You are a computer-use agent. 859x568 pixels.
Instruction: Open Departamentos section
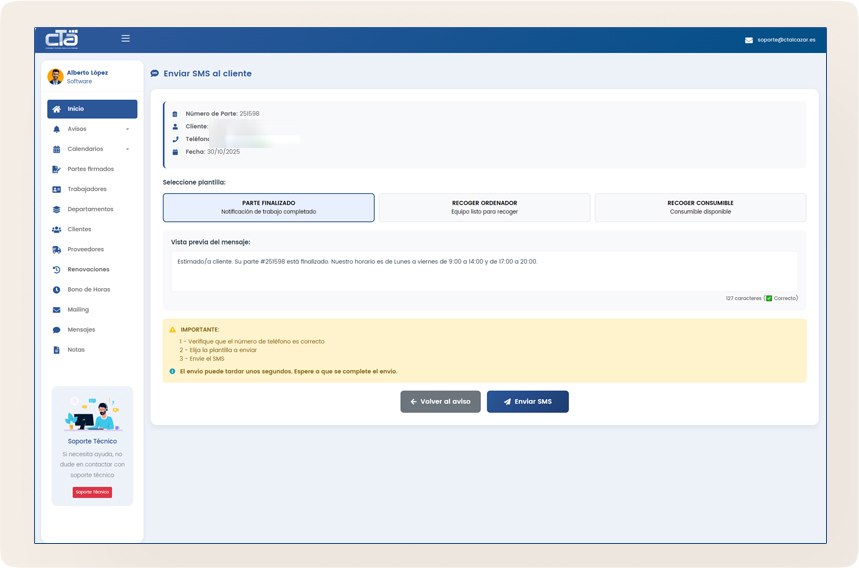coord(92,209)
